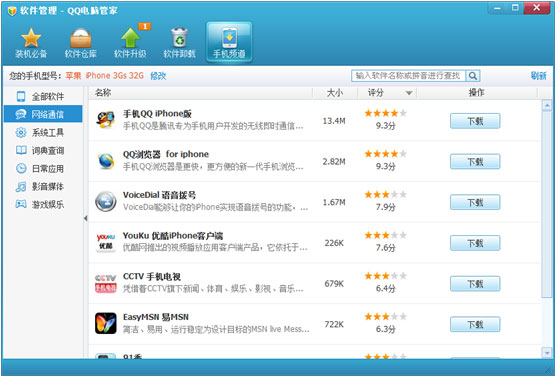Click the 全部软件 phone icon in sidebar
Screen dimensions: 558x378
pos(21,96)
